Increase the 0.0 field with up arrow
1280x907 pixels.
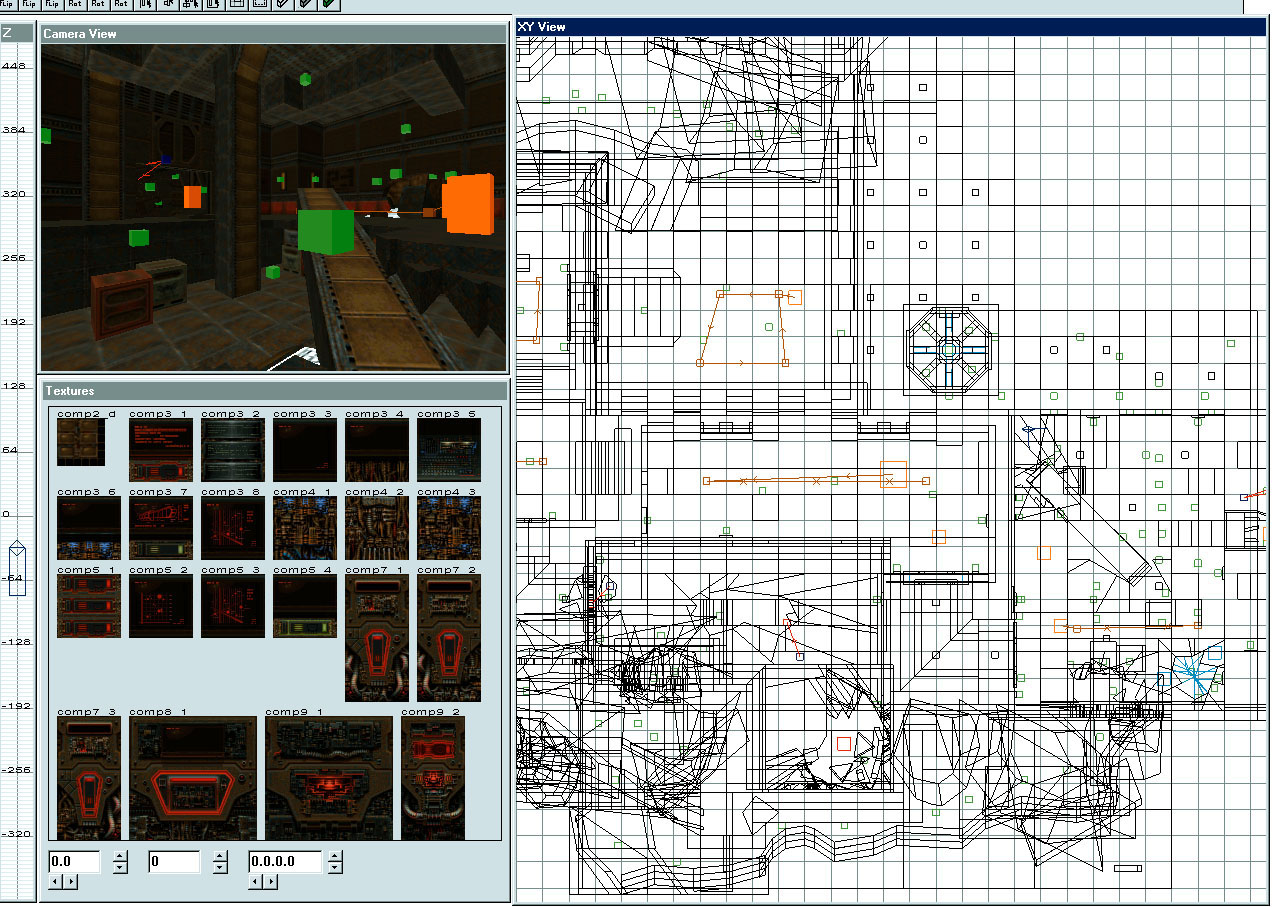click(120, 856)
